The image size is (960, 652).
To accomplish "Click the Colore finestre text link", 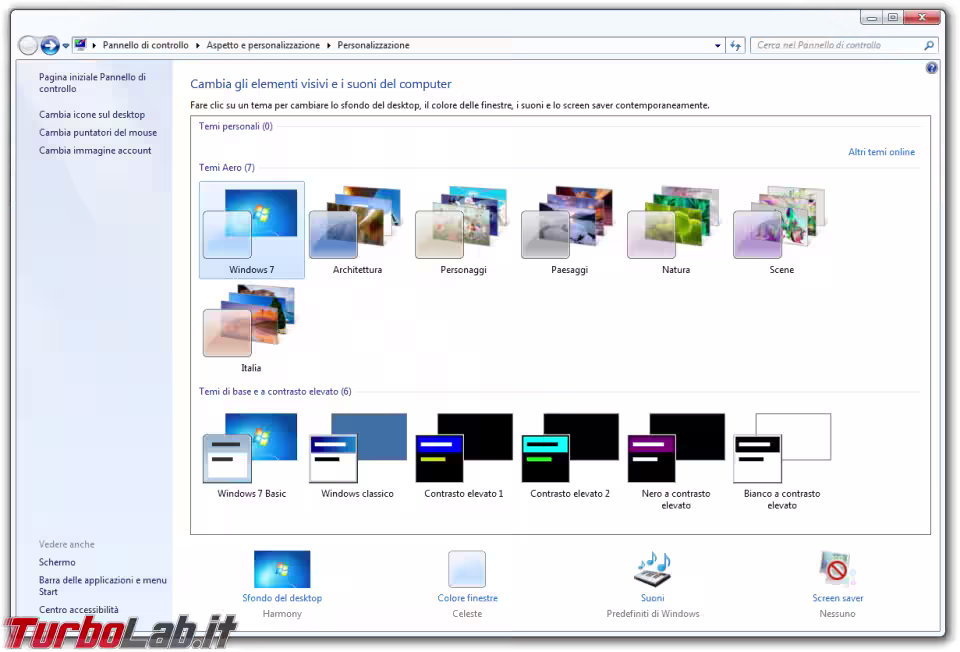I will 467,598.
